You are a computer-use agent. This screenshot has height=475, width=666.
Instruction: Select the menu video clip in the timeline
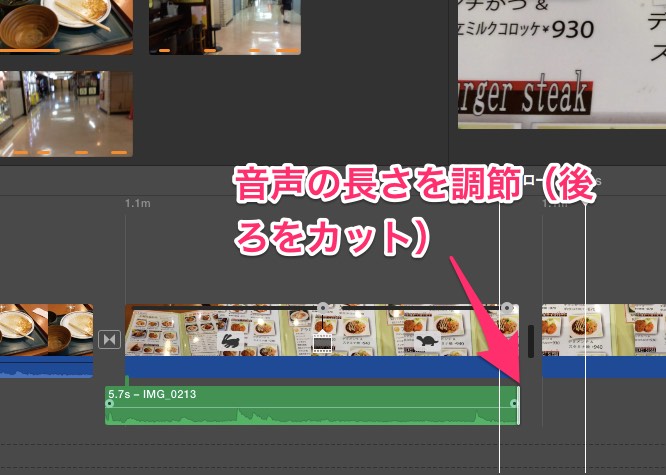coord(322,331)
